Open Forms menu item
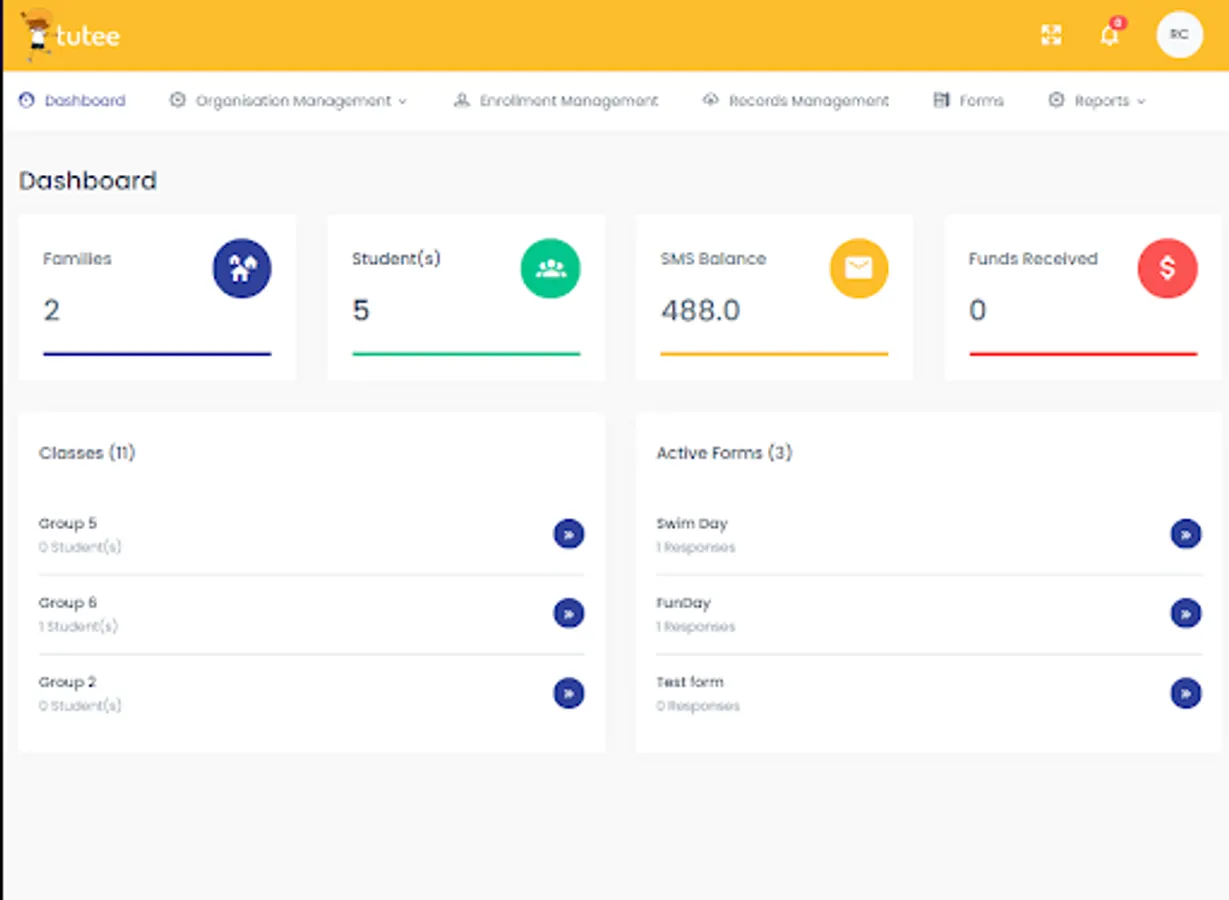This screenshot has width=1229, height=900. 969,100
